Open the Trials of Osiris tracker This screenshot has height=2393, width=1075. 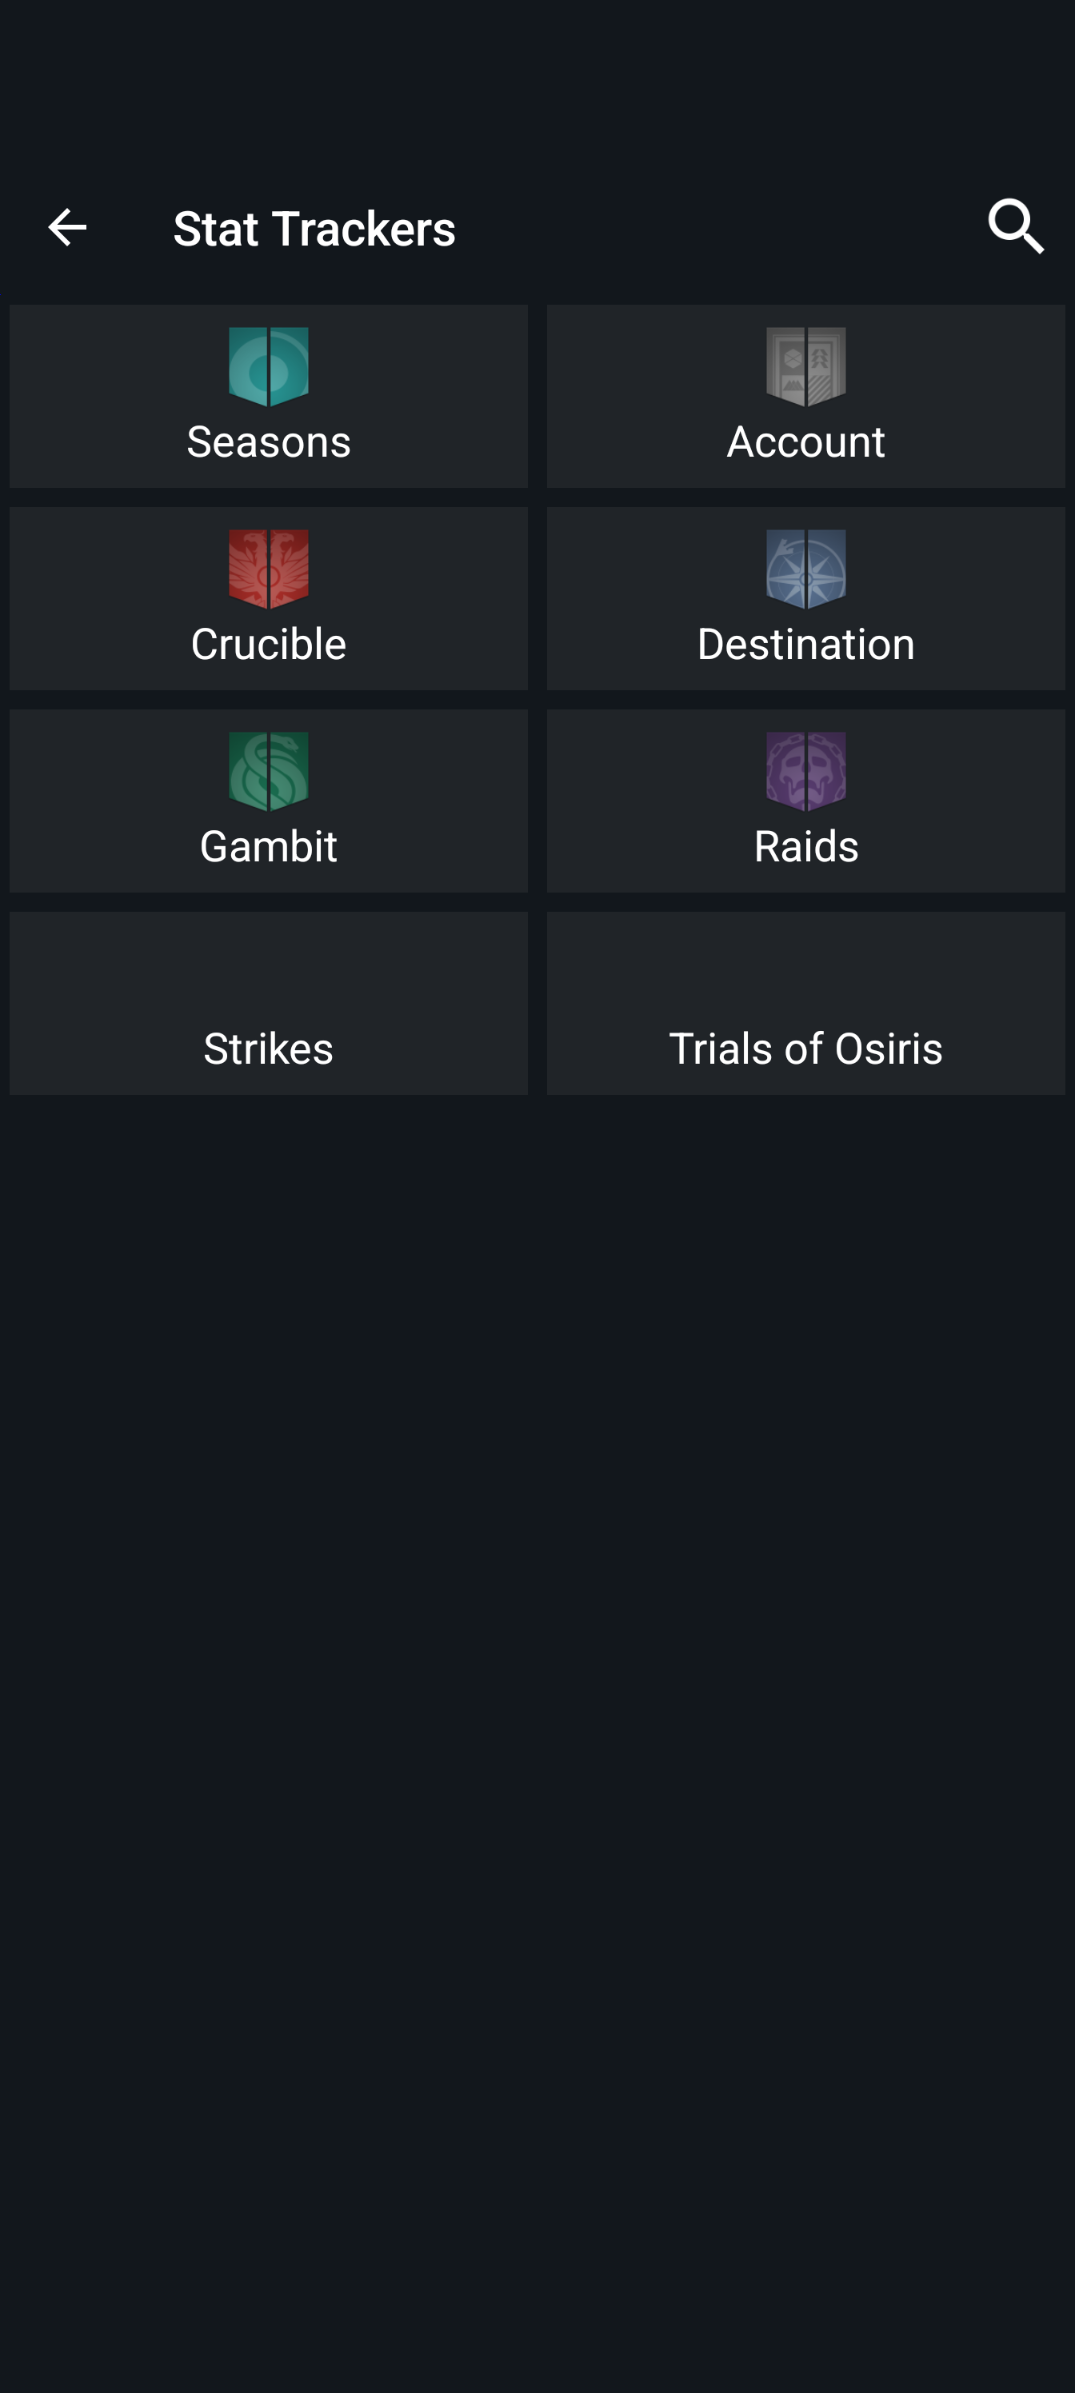[805, 1048]
